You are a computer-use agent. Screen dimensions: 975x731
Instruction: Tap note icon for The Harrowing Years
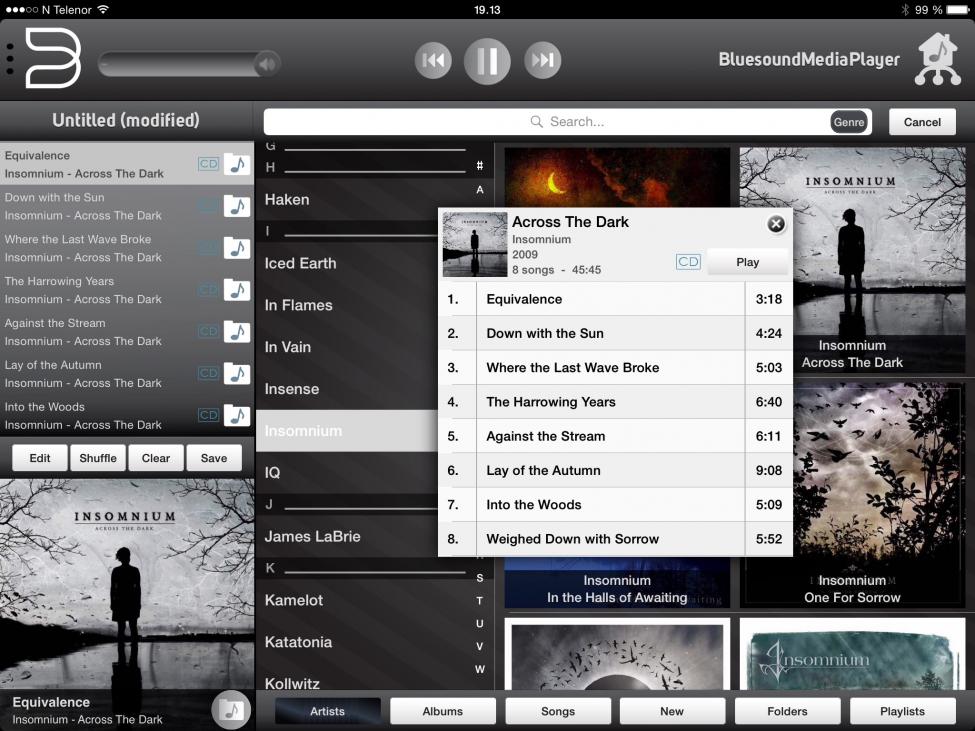(237, 290)
